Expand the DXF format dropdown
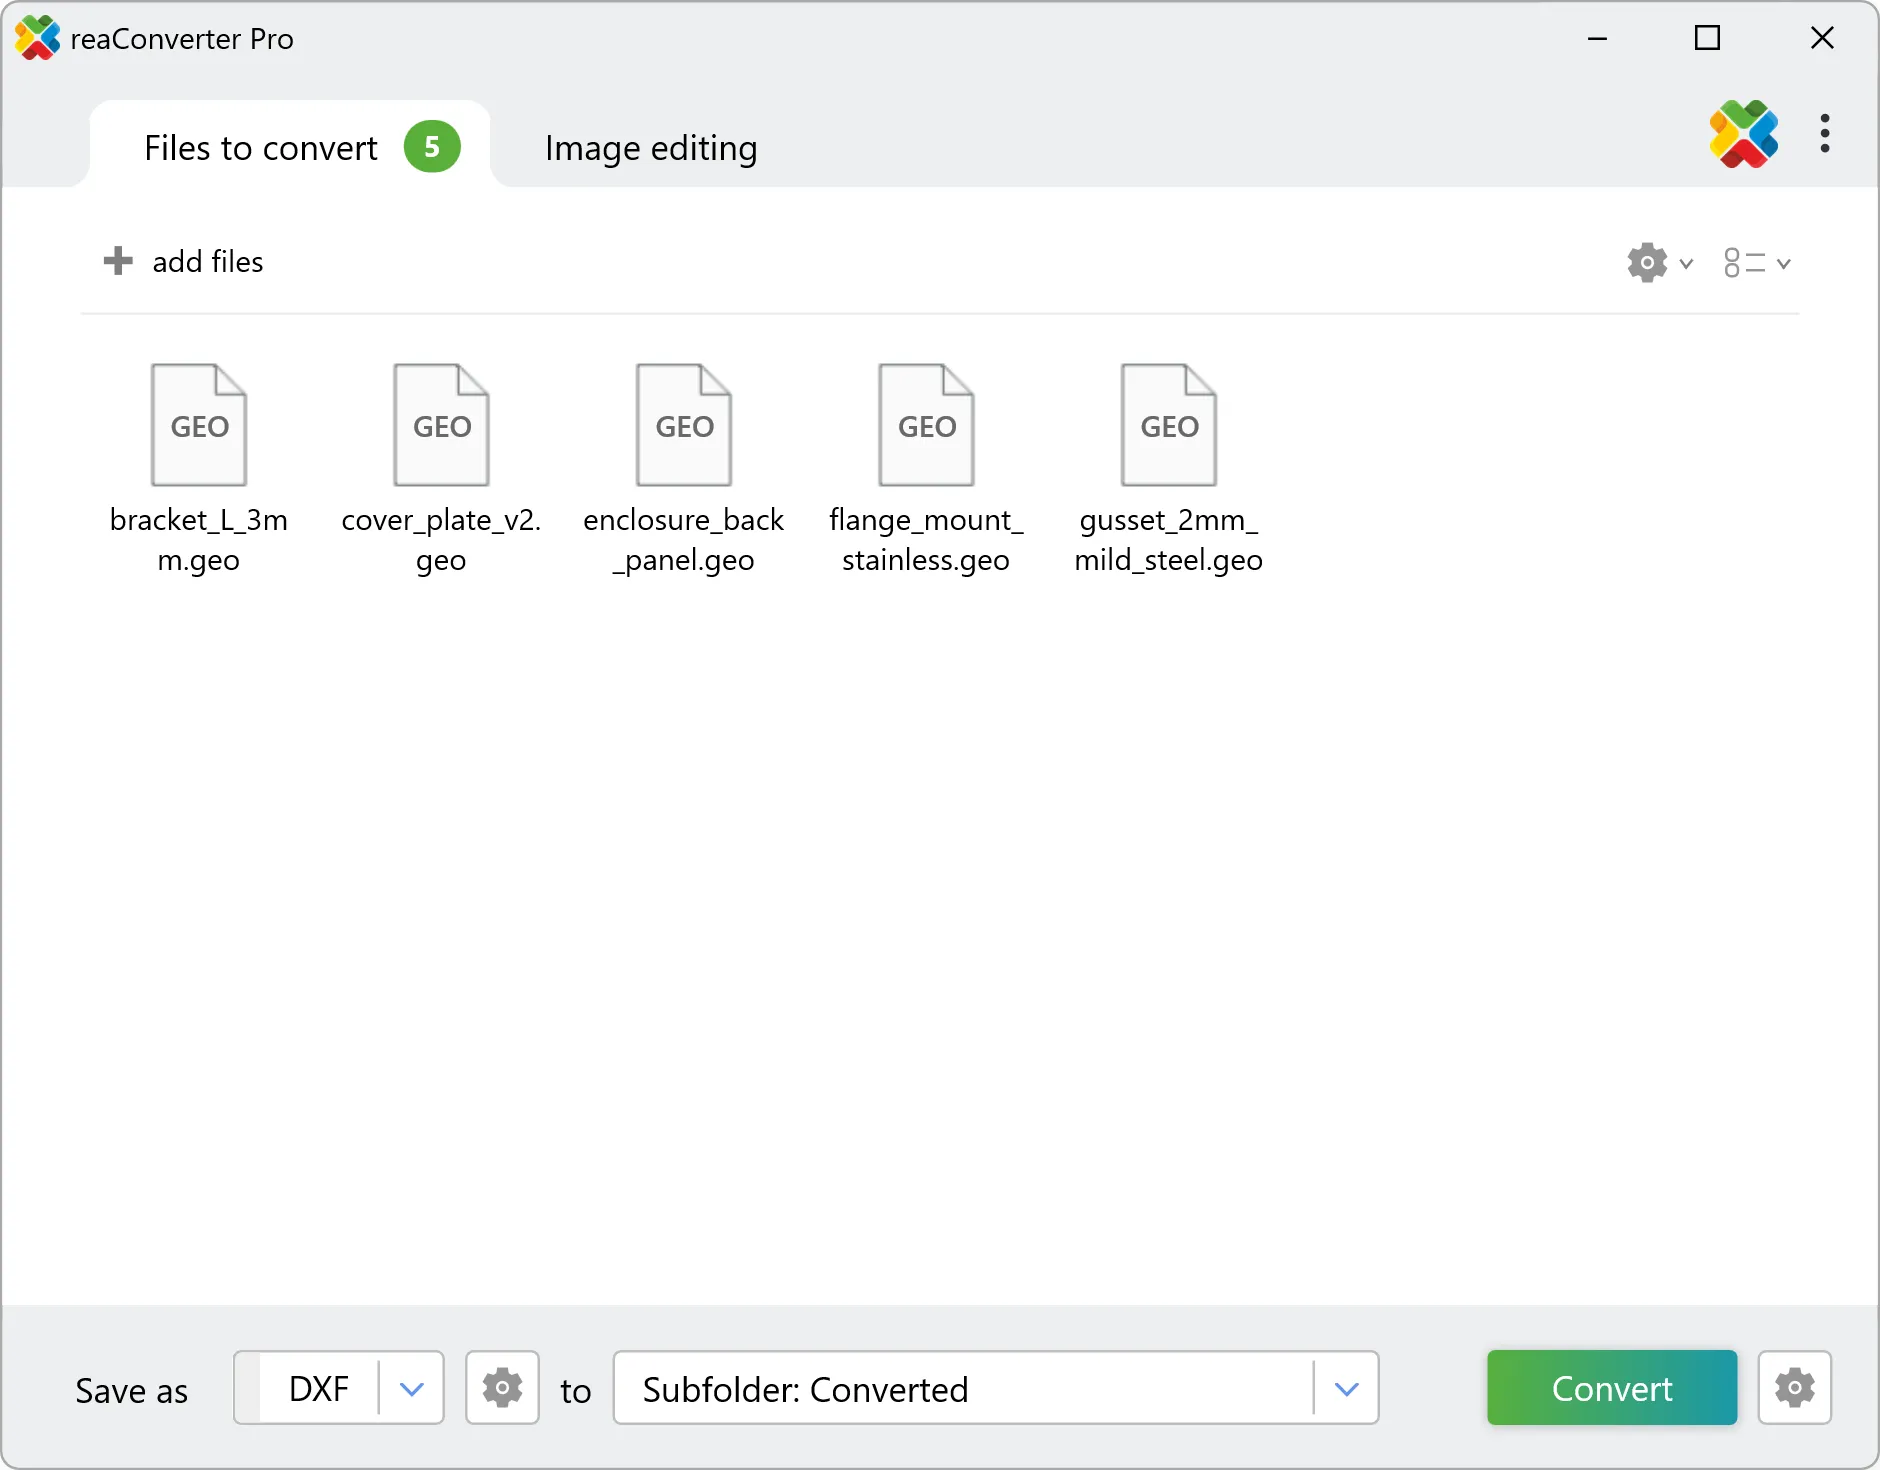Screen dimensions: 1880x1470 point(411,1388)
